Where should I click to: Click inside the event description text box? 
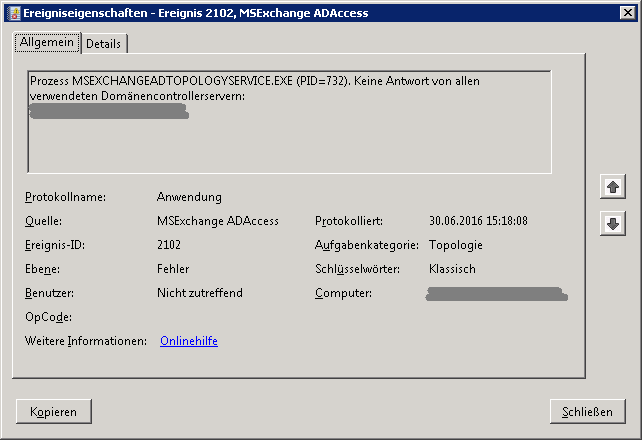[x=289, y=122]
